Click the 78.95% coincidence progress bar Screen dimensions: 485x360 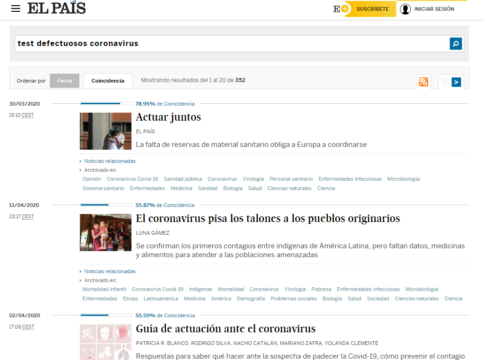tap(106, 104)
